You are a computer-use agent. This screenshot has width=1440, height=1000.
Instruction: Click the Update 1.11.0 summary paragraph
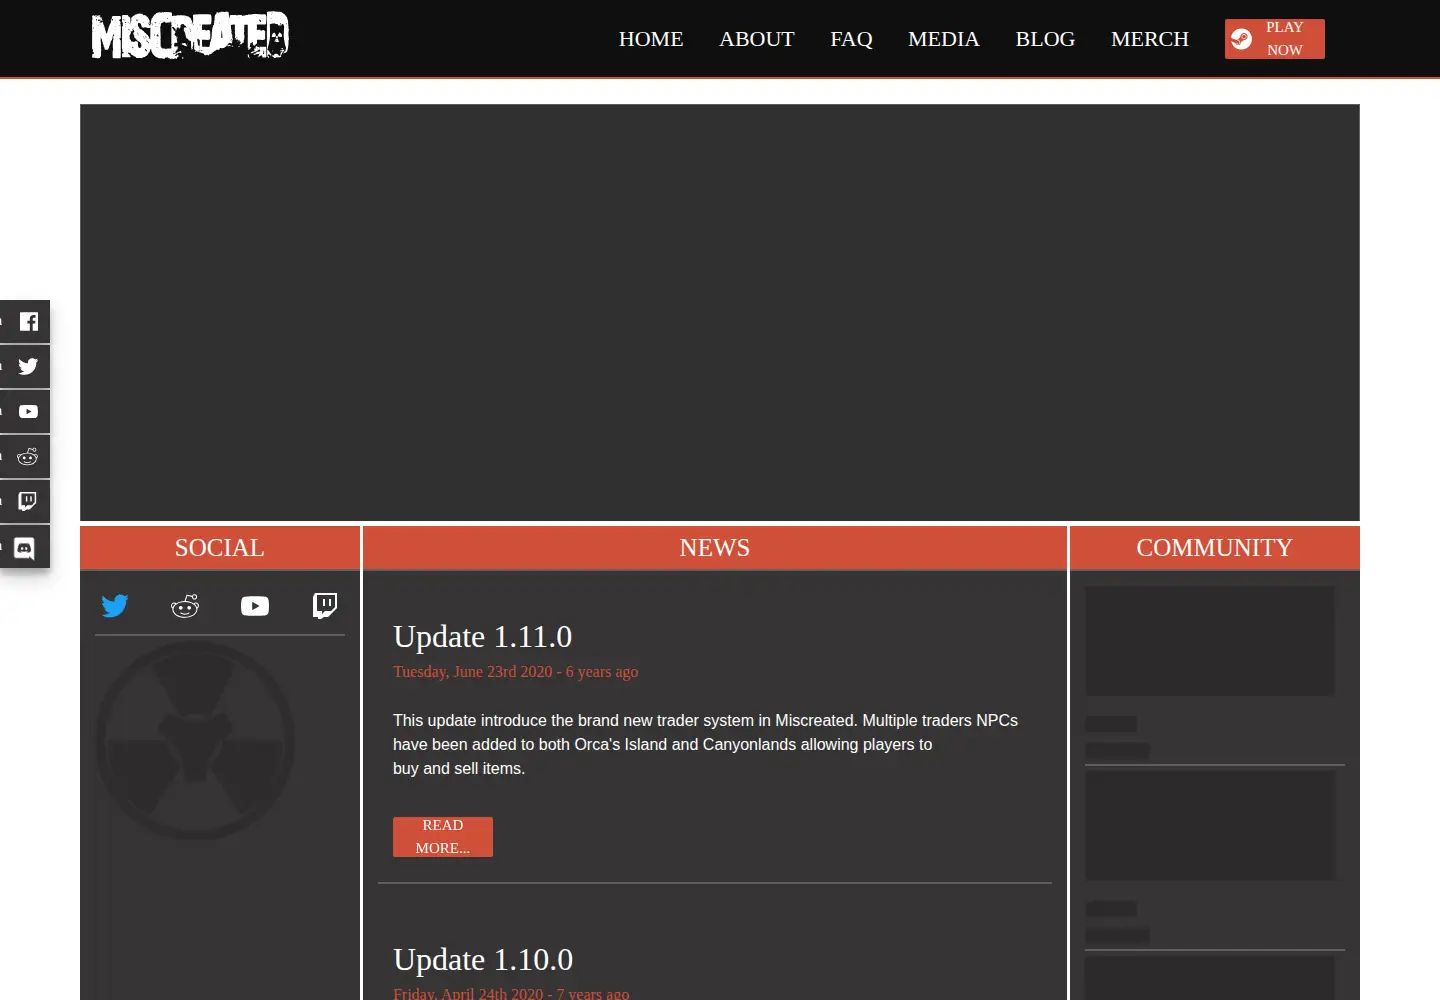705,745
